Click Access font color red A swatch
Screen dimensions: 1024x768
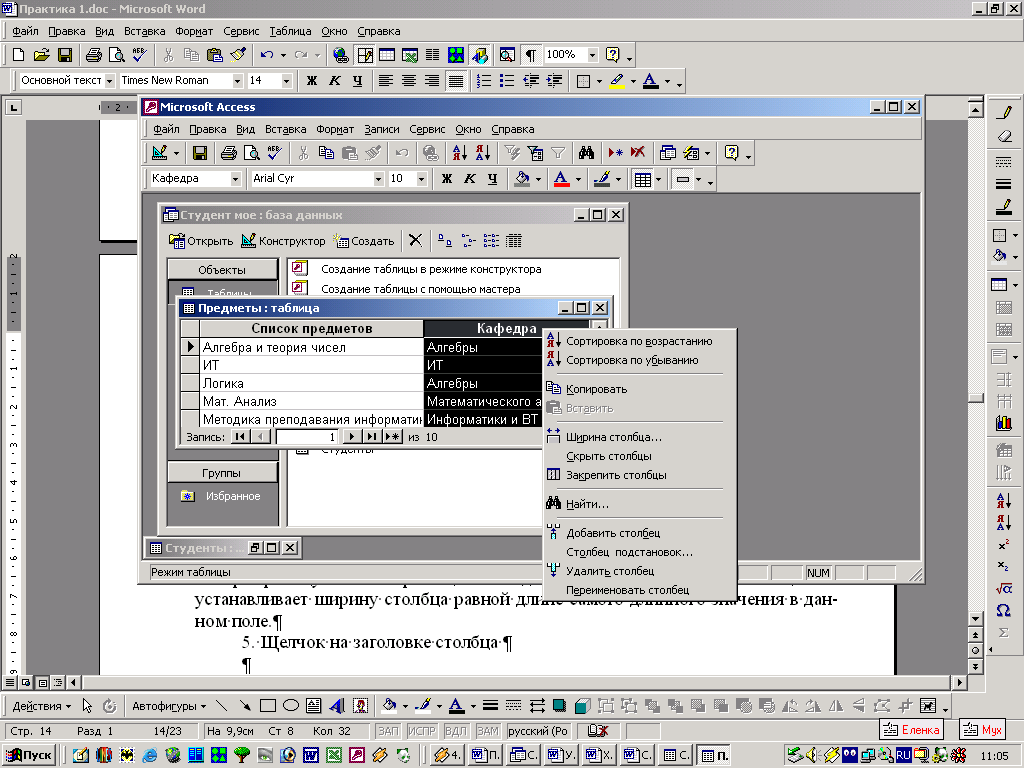click(561, 178)
